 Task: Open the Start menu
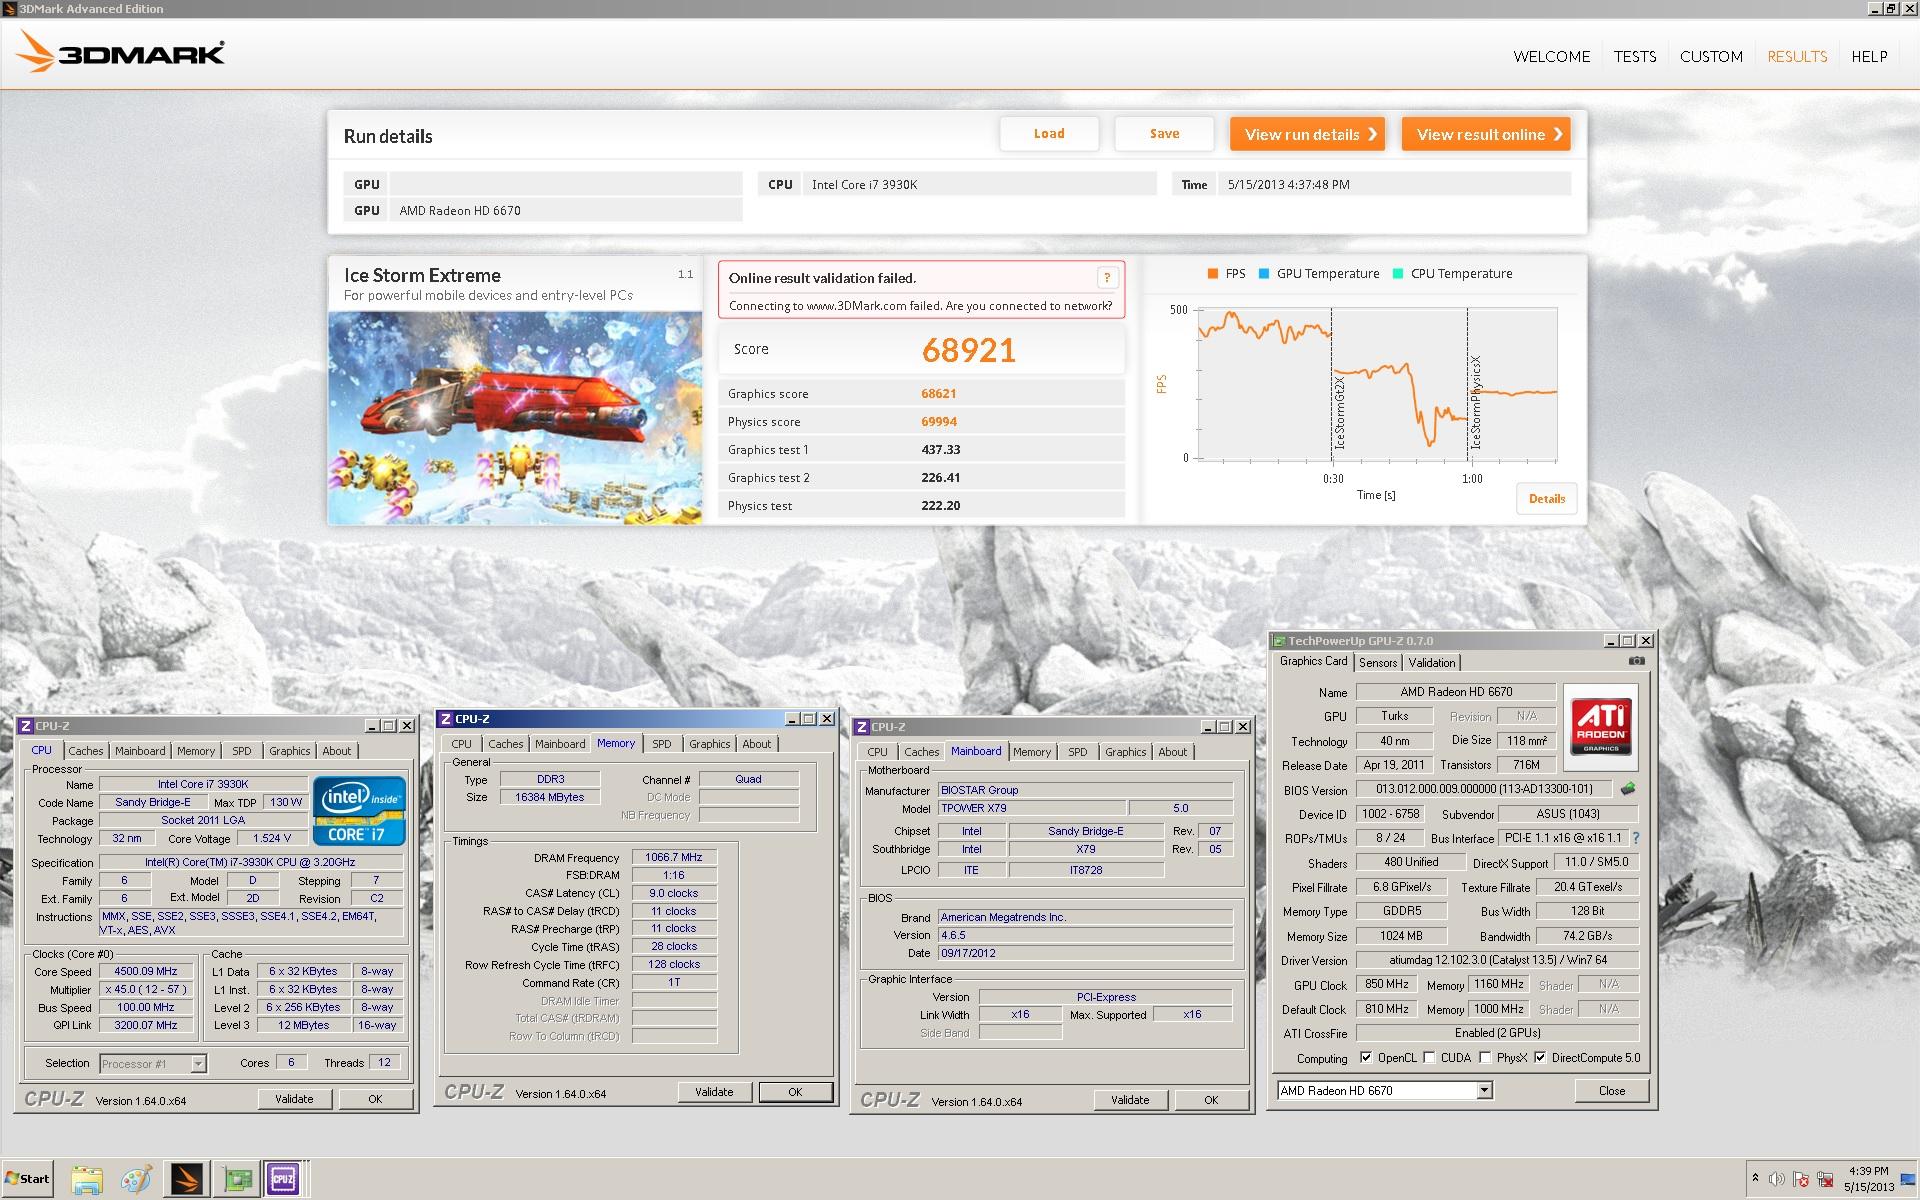tap(27, 1179)
